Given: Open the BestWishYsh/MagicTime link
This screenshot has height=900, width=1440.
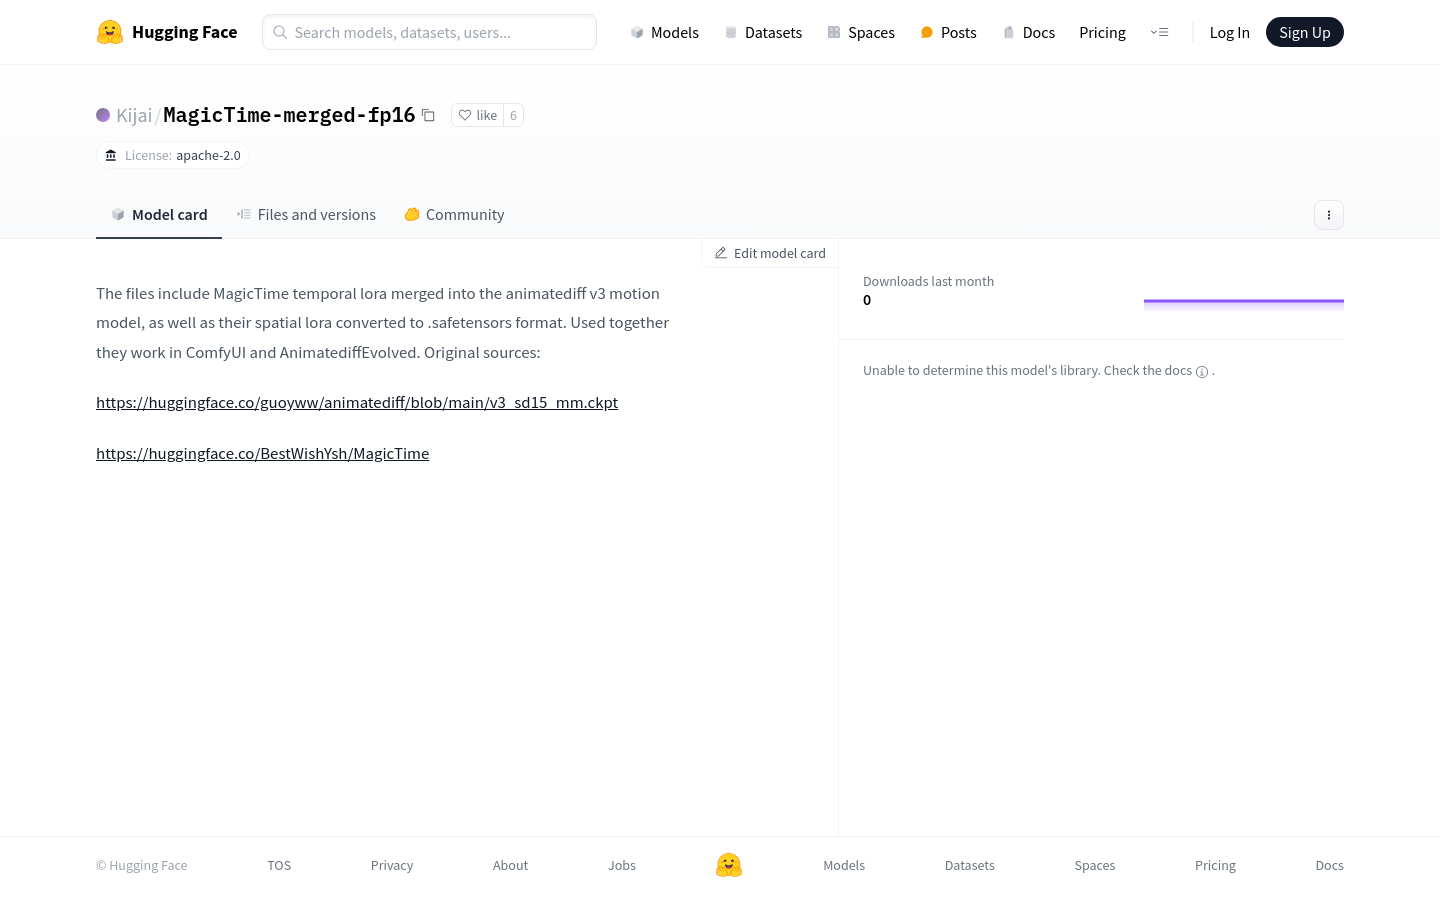Looking at the screenshot, I should tap(262, 453).
